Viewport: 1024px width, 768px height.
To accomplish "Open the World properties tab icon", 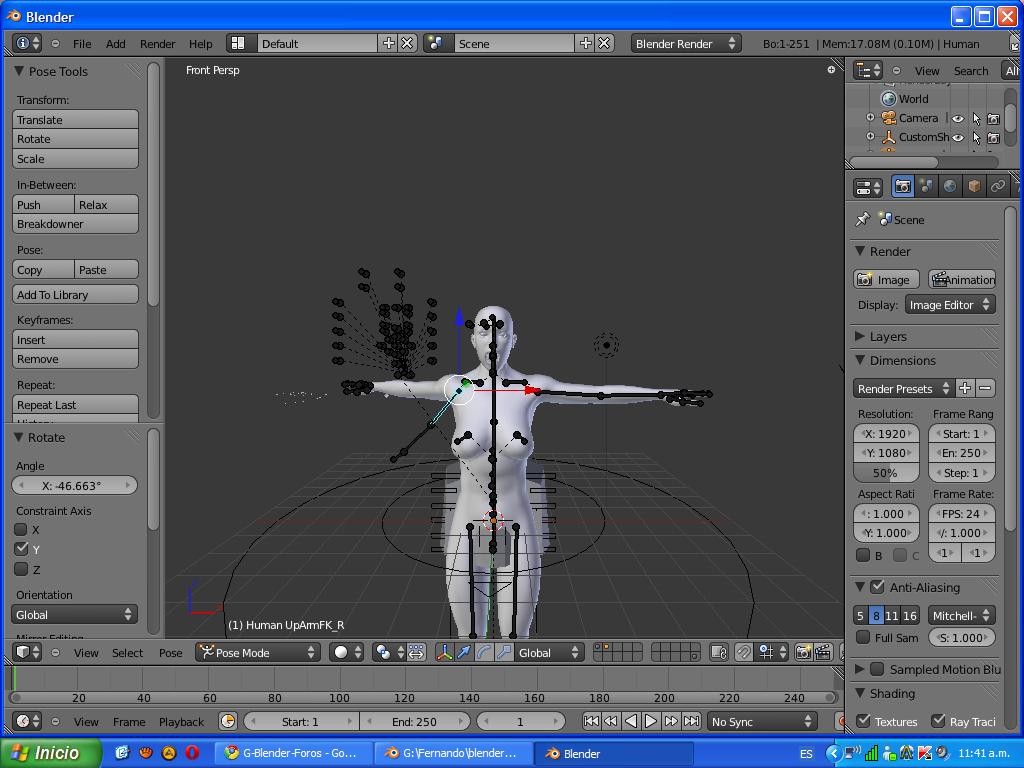I will (x=950, y=186).
